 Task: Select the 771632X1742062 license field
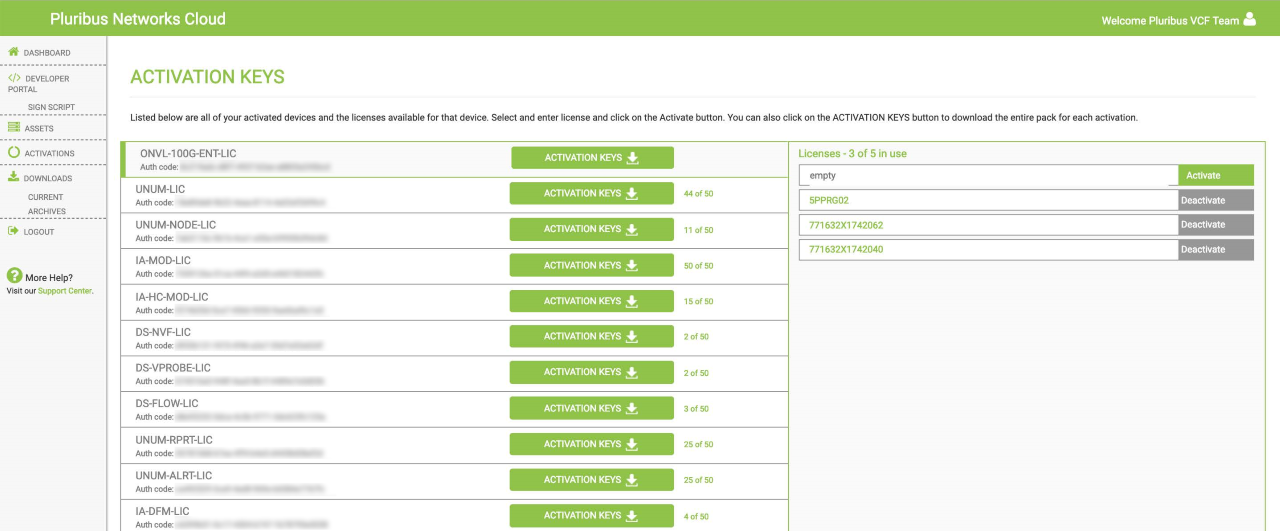coord(989,225)
